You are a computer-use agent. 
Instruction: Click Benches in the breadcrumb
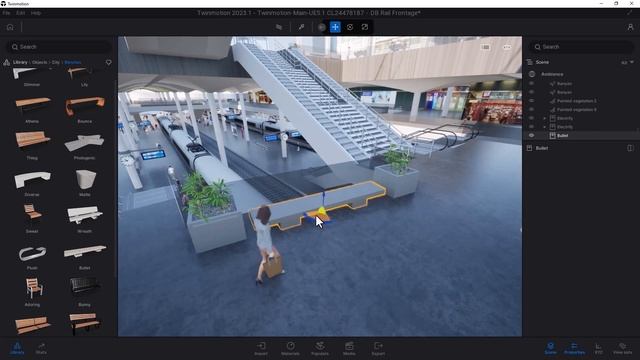pos(73,62)
